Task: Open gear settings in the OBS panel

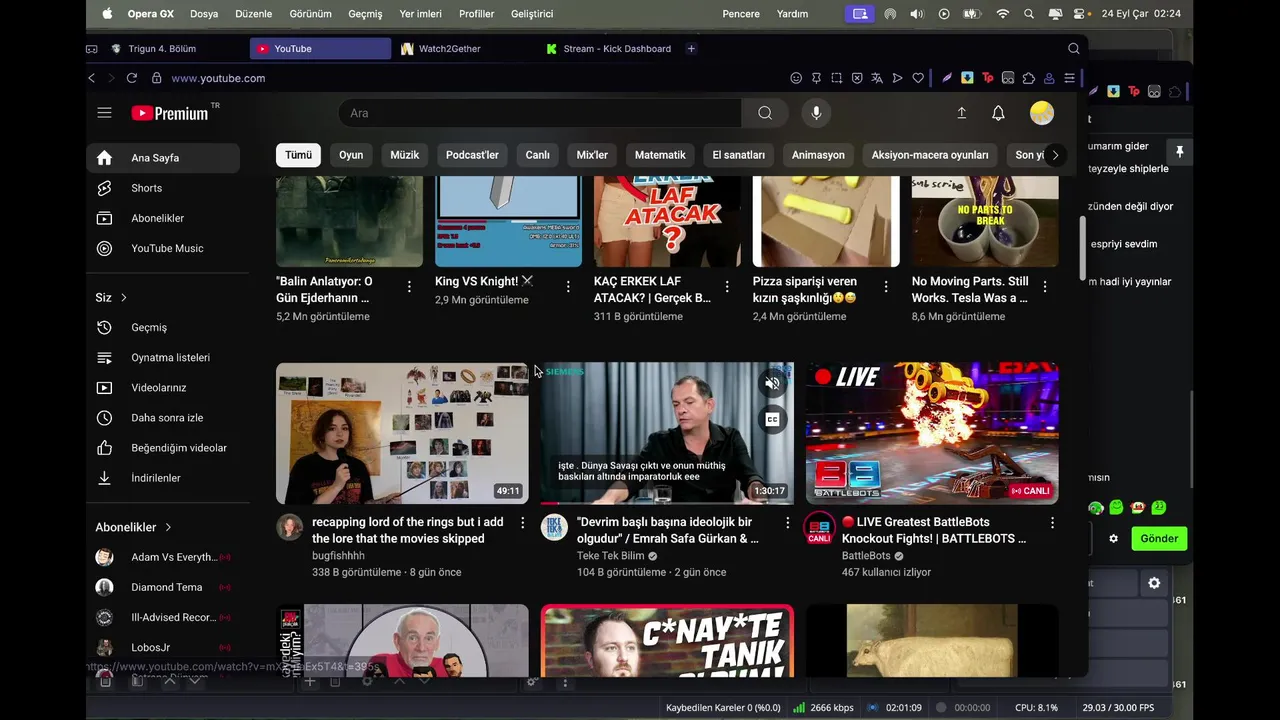Action: click(x=1154, y=583)
